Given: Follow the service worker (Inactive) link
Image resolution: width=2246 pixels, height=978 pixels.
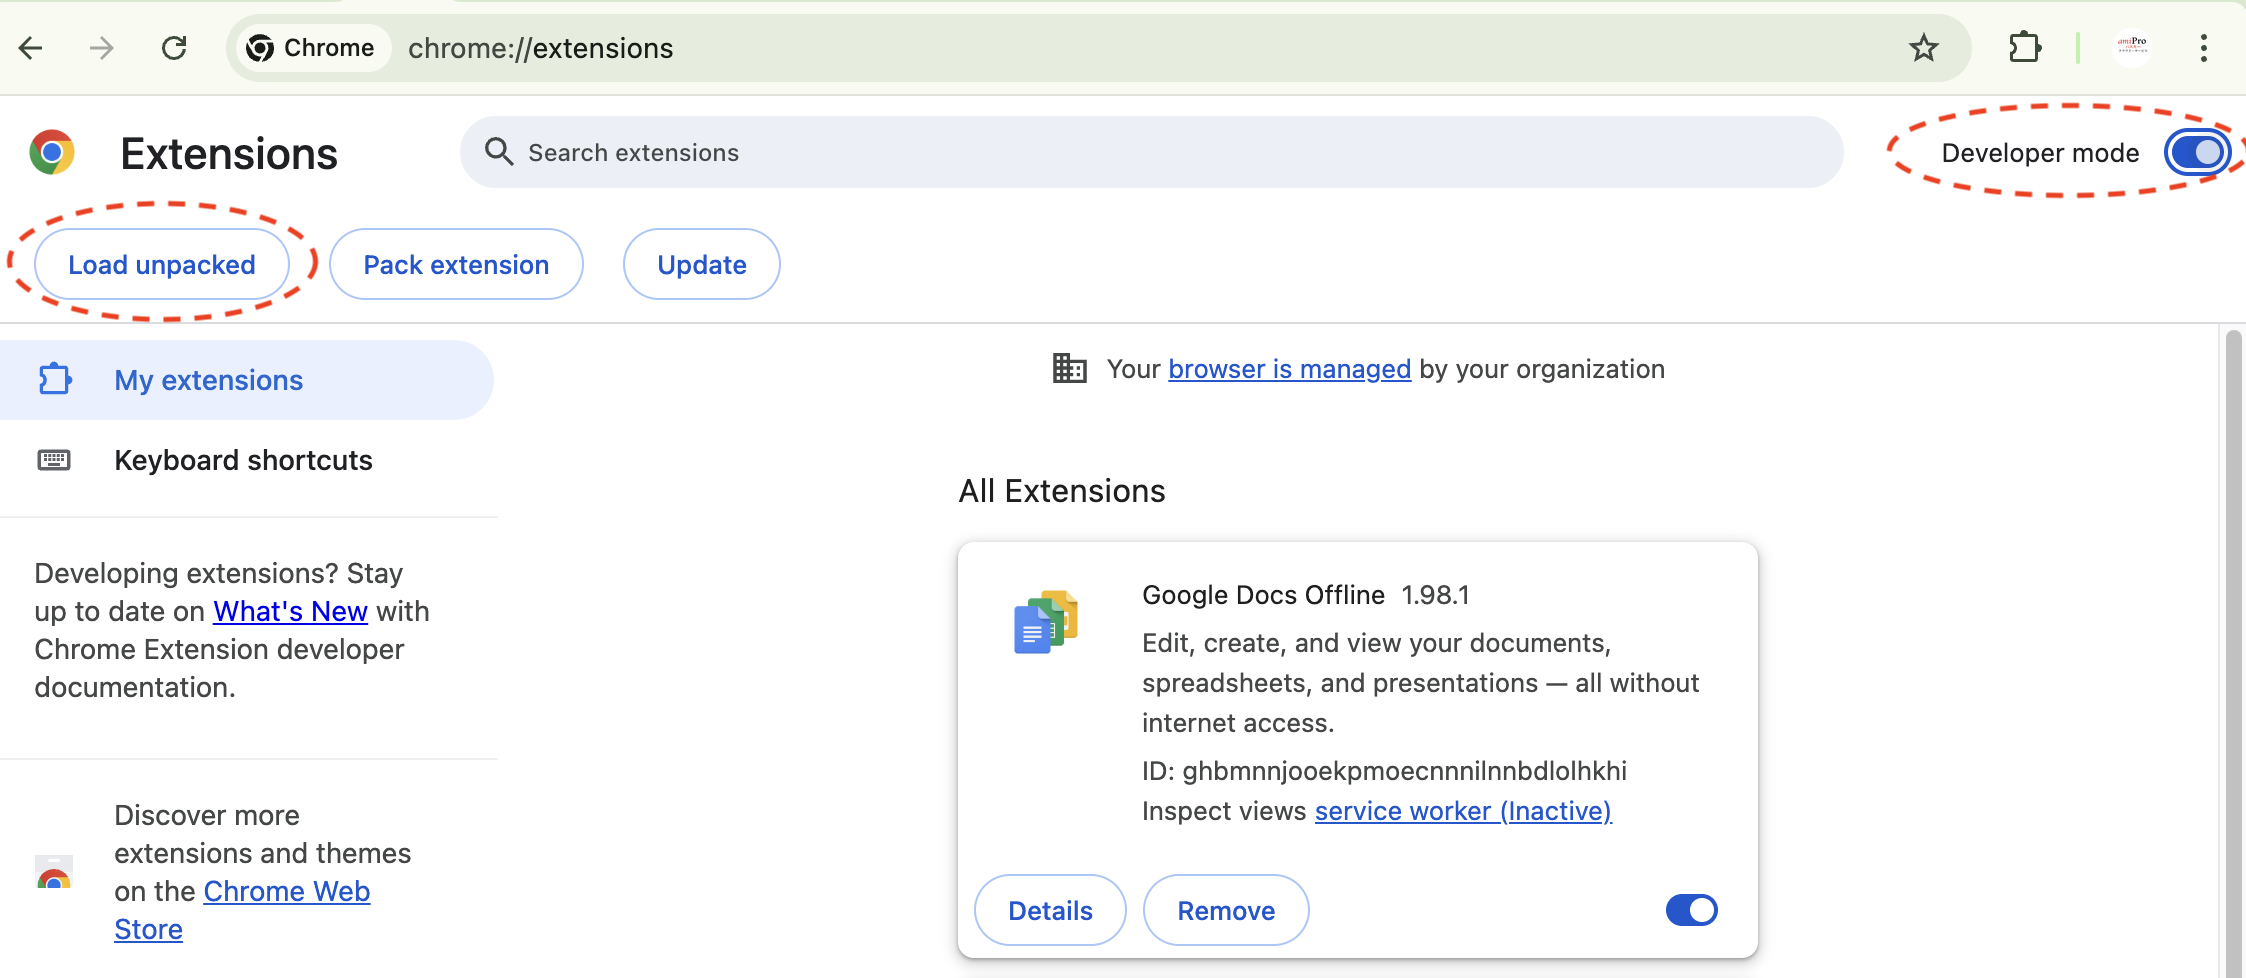Looking at the screenshot, I should coord(1462,810).
